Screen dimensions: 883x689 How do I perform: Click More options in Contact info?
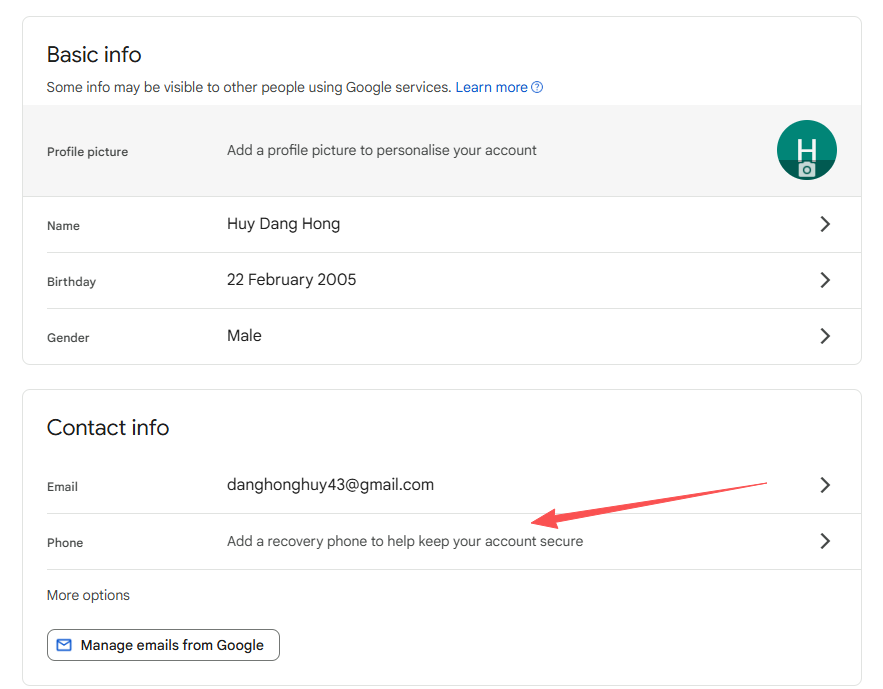(88, 595)
